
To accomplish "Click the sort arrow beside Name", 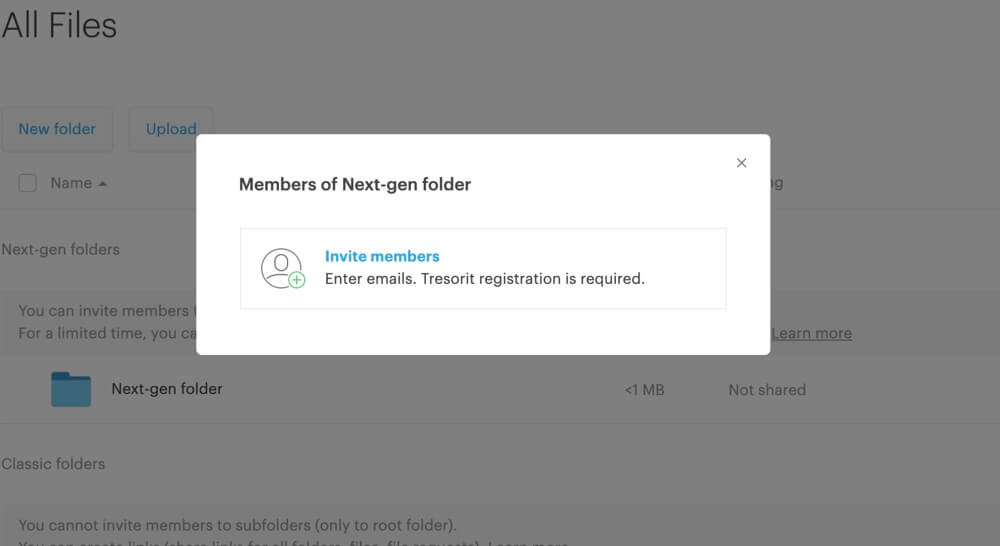I will tap(103, 184).
